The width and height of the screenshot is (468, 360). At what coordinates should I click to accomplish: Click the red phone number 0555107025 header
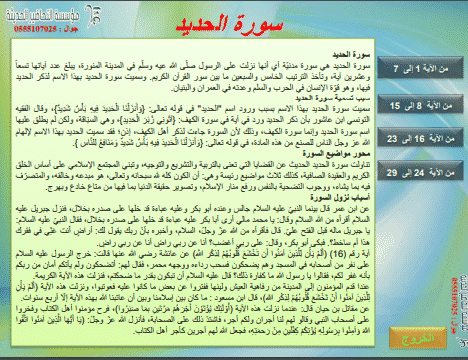pyautogui.click(x=46, y=29)
